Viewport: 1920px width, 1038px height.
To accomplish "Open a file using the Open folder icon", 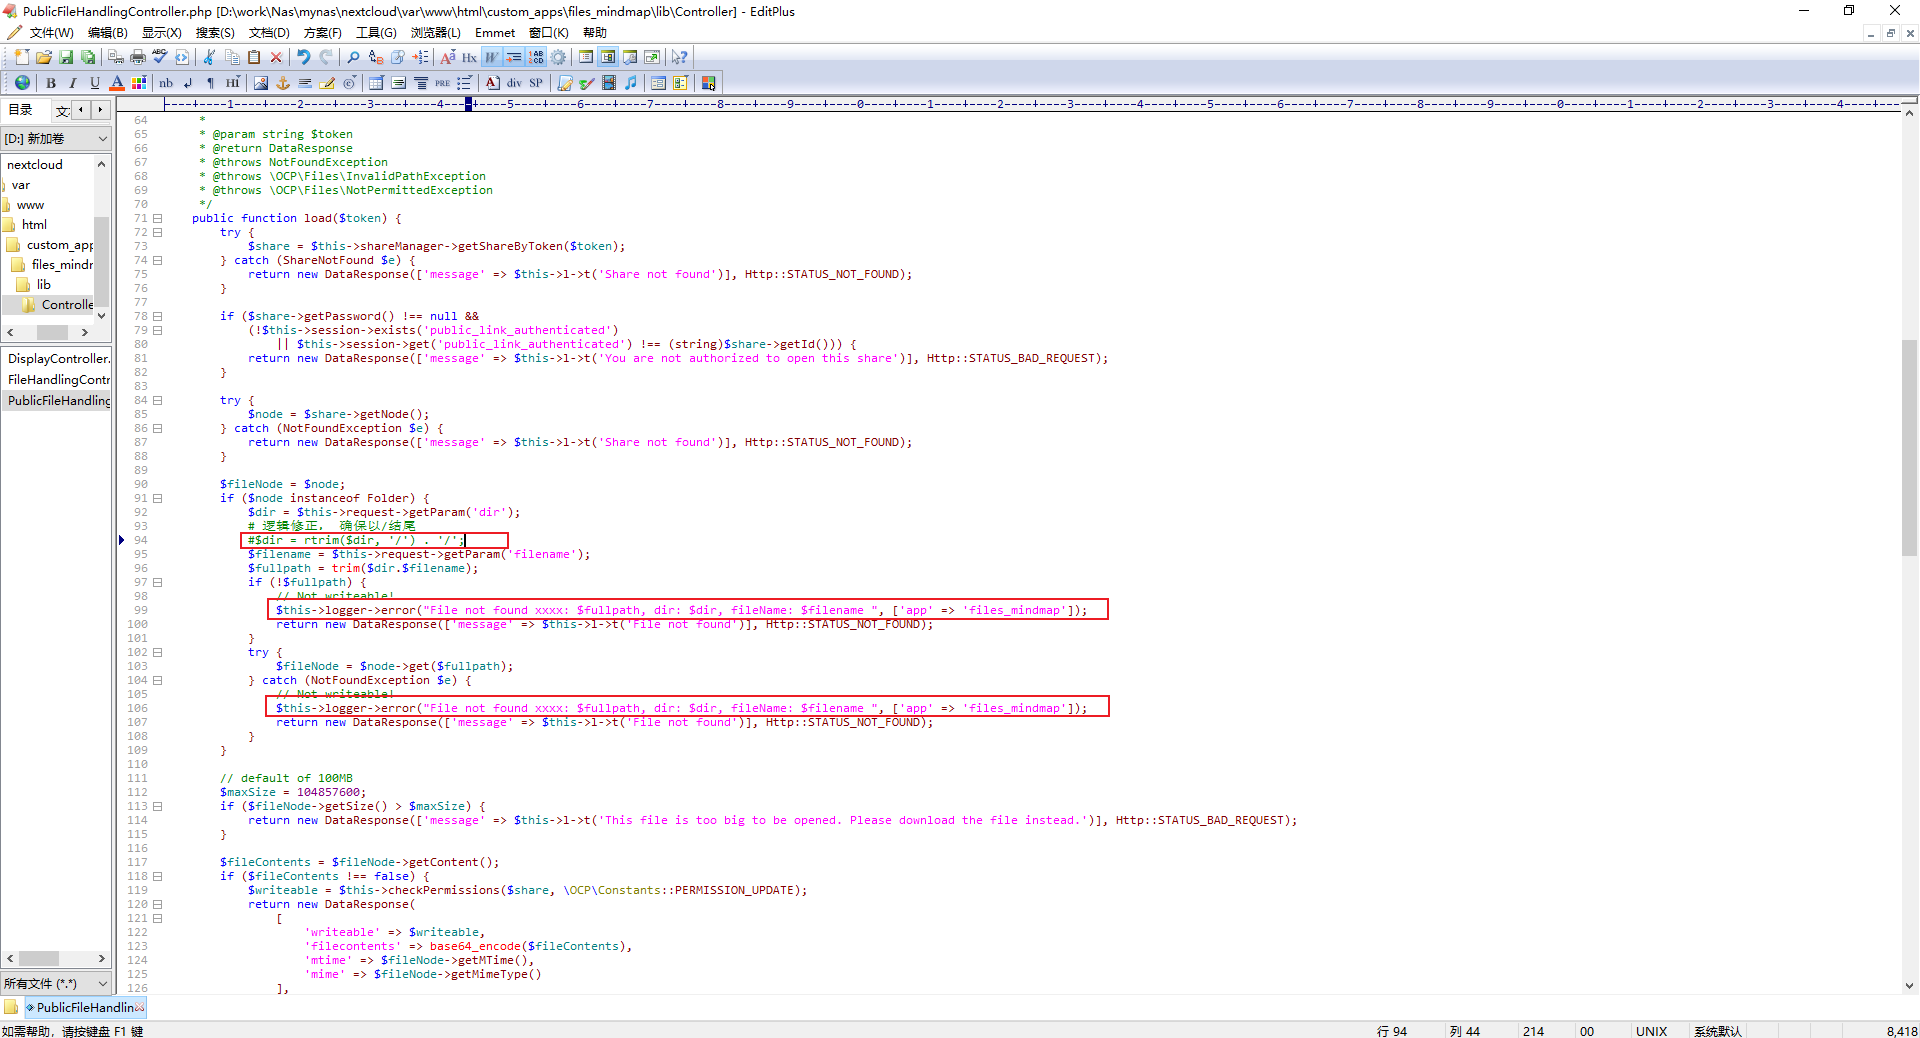I will click(44, 57).
